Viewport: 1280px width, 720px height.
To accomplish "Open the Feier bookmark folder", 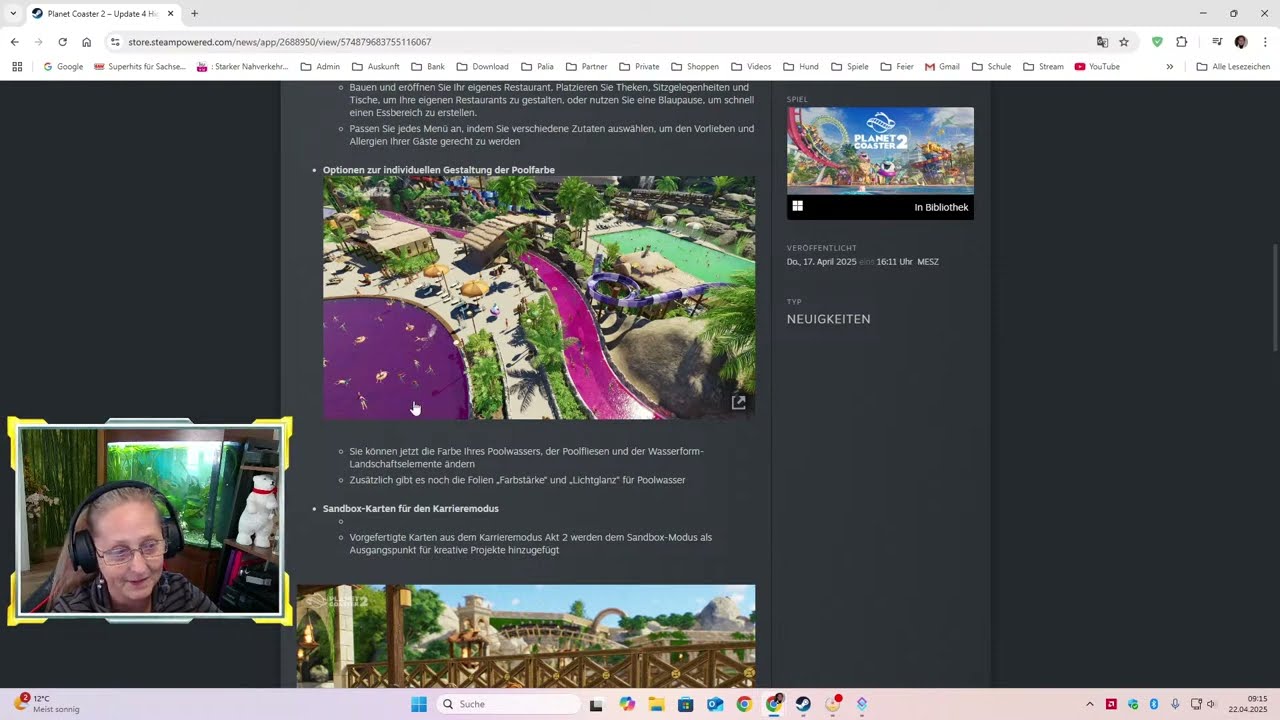I will 896,67.
